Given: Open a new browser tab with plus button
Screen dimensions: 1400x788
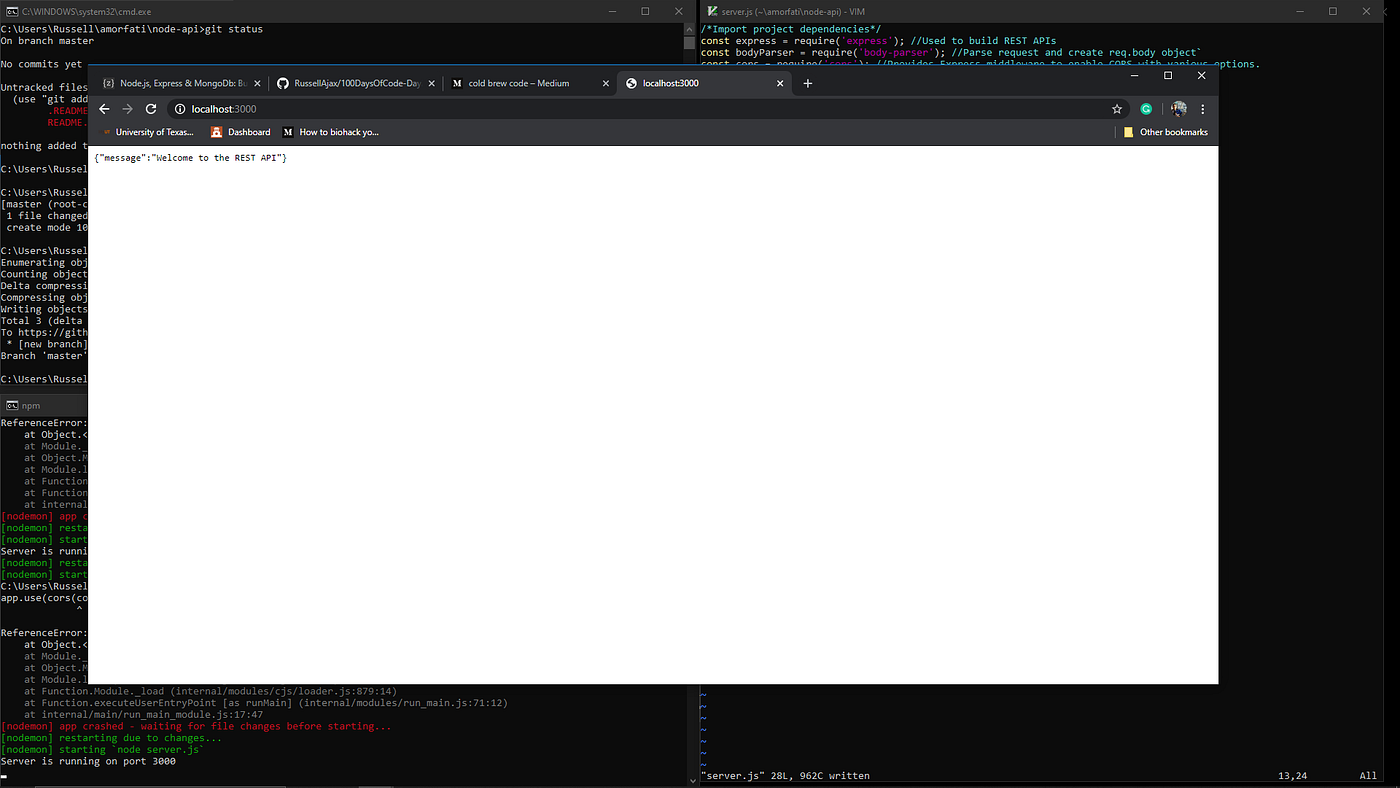Looking at the screenshot, I should click(808, 84).
